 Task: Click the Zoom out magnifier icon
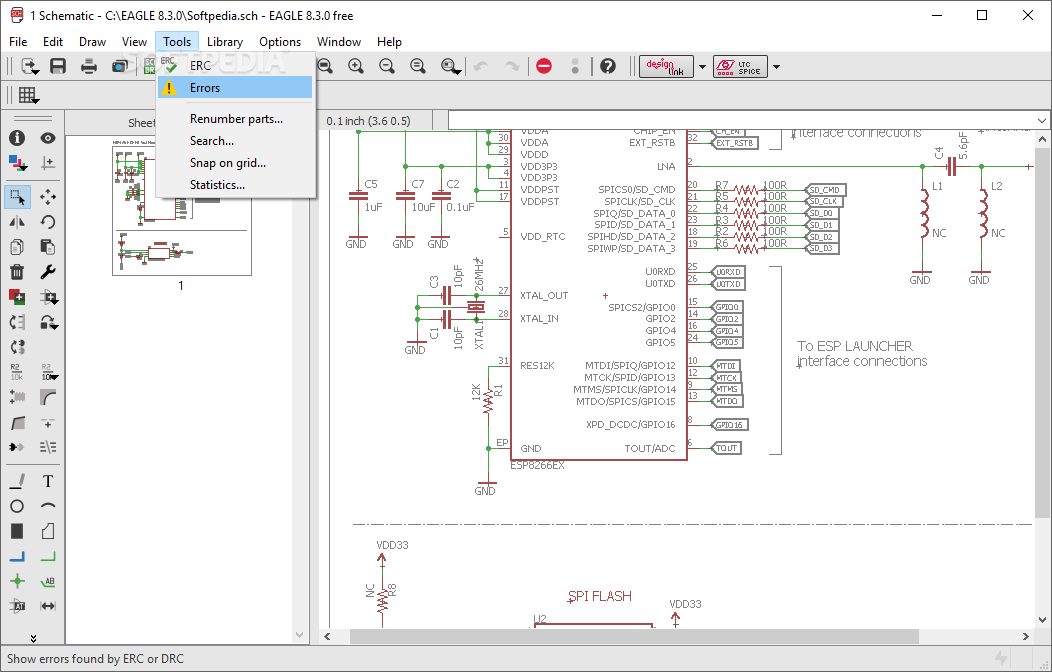point(386,66)
